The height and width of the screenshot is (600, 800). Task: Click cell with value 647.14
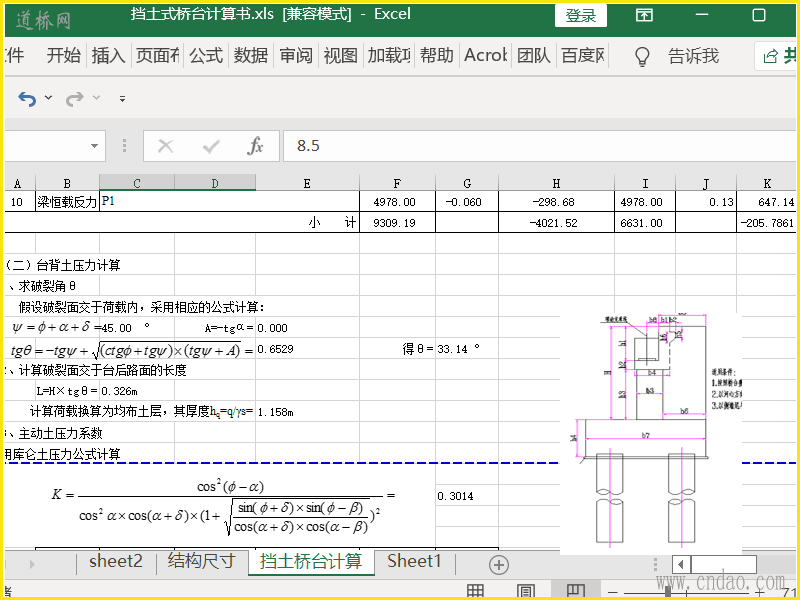point(766,202)
